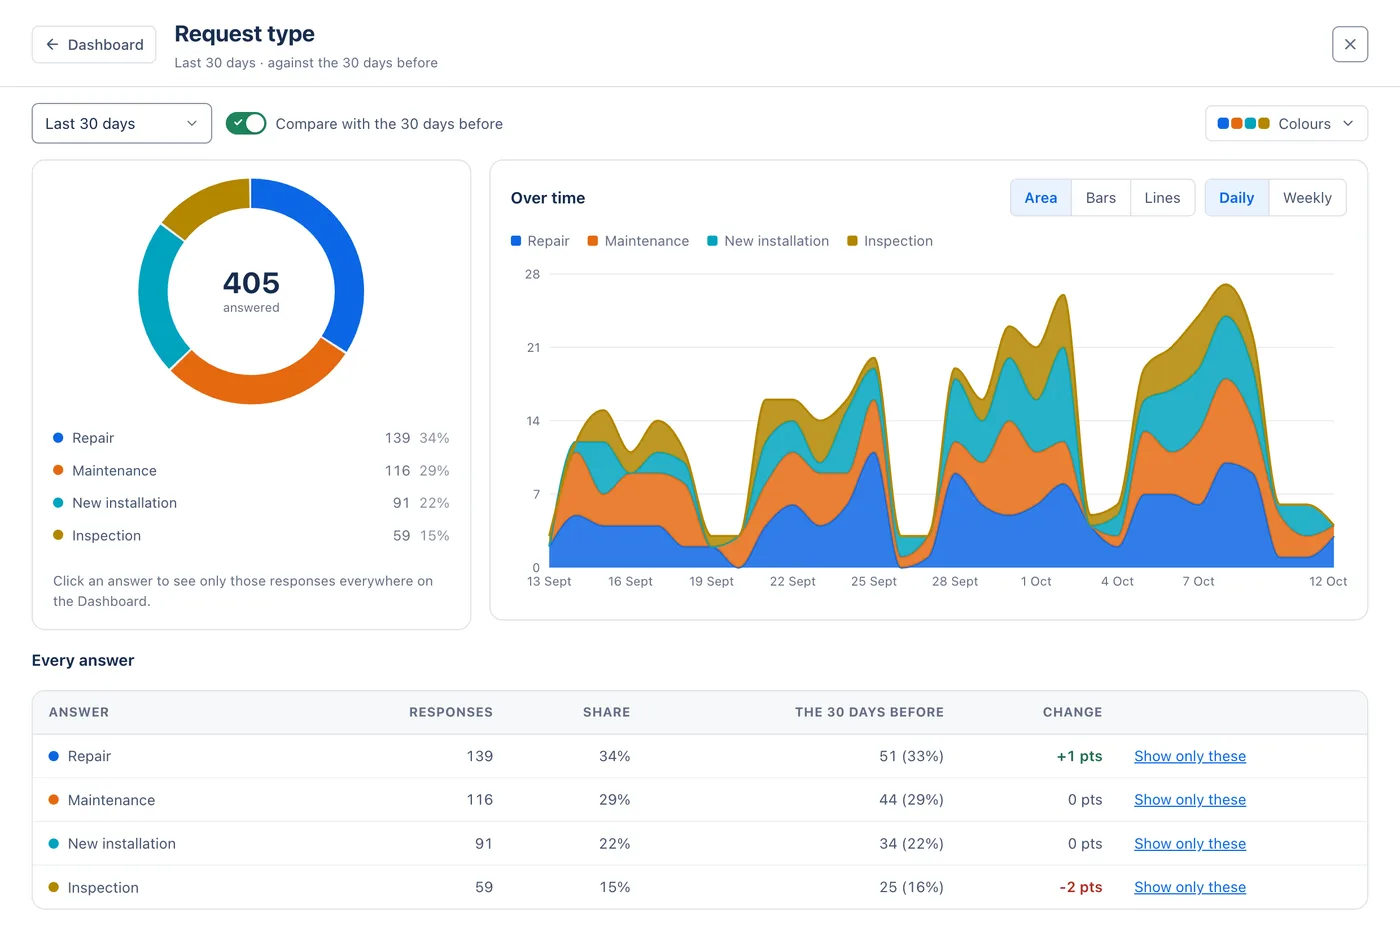Switch chart to Area view

pos(1040,198)
